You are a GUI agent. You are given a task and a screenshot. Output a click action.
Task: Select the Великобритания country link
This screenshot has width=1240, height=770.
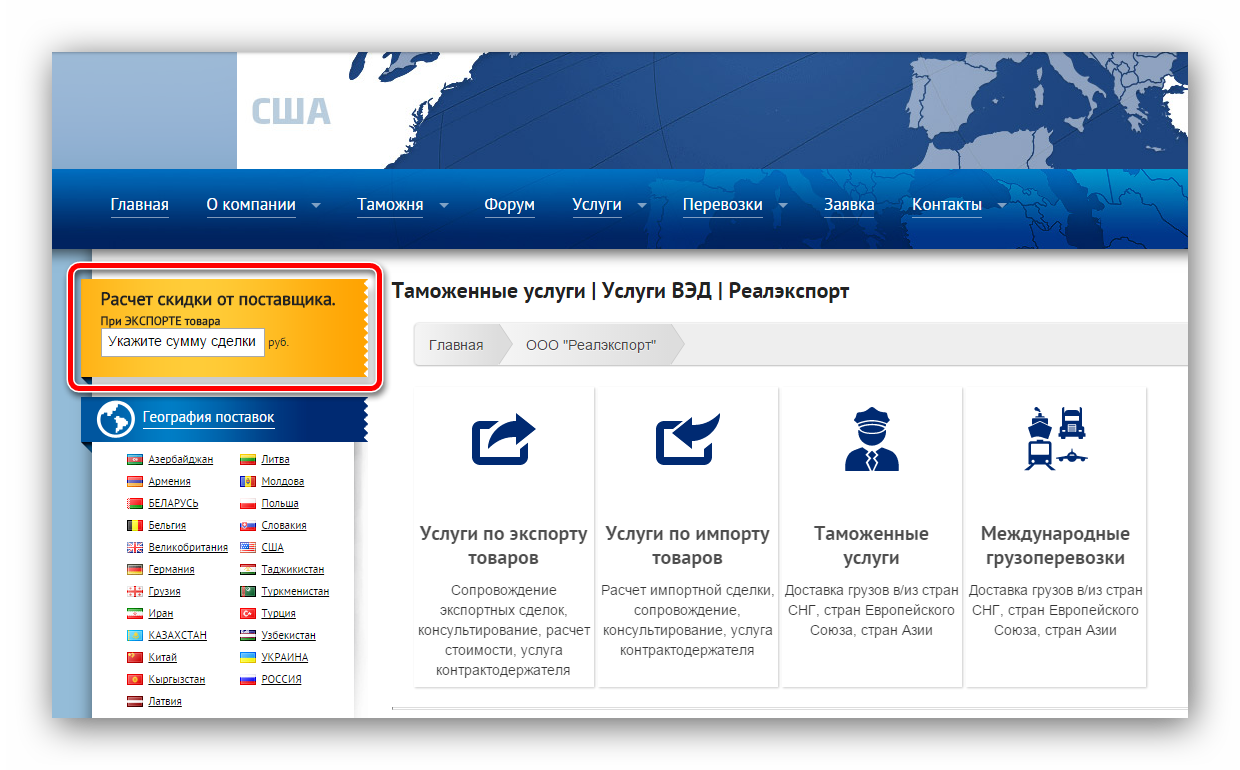point(188,548)
